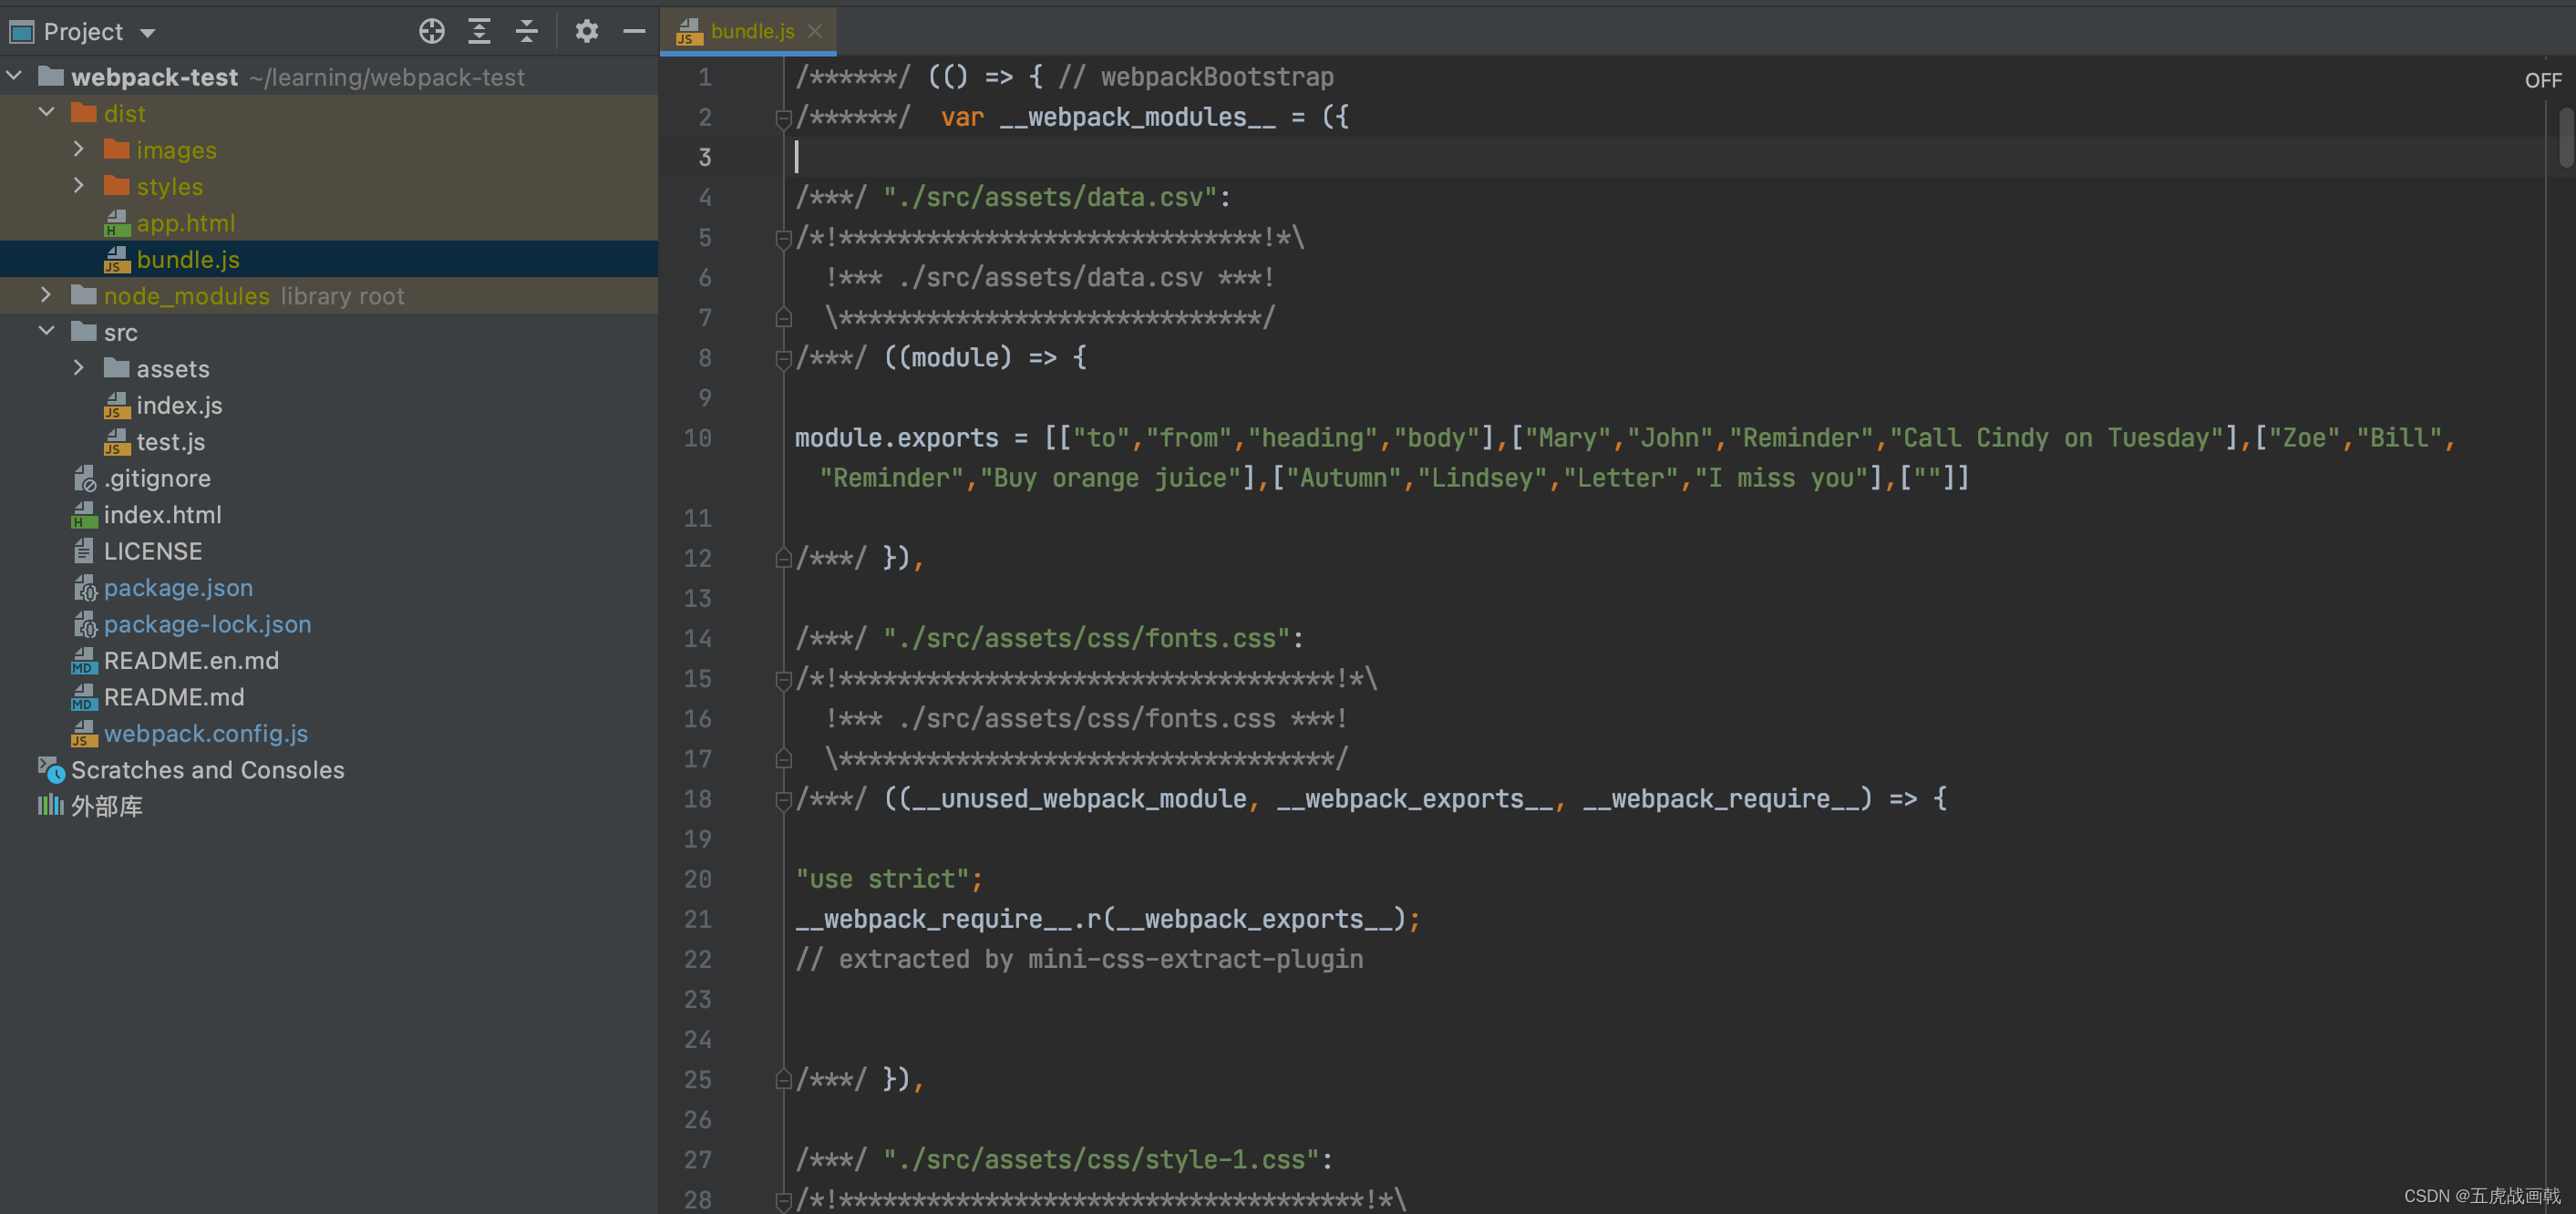Click the vertical scrollbar thumb in editor
This screenshot has width=2576, height=1214.
pyautogui.click(x=2566, y=137)
